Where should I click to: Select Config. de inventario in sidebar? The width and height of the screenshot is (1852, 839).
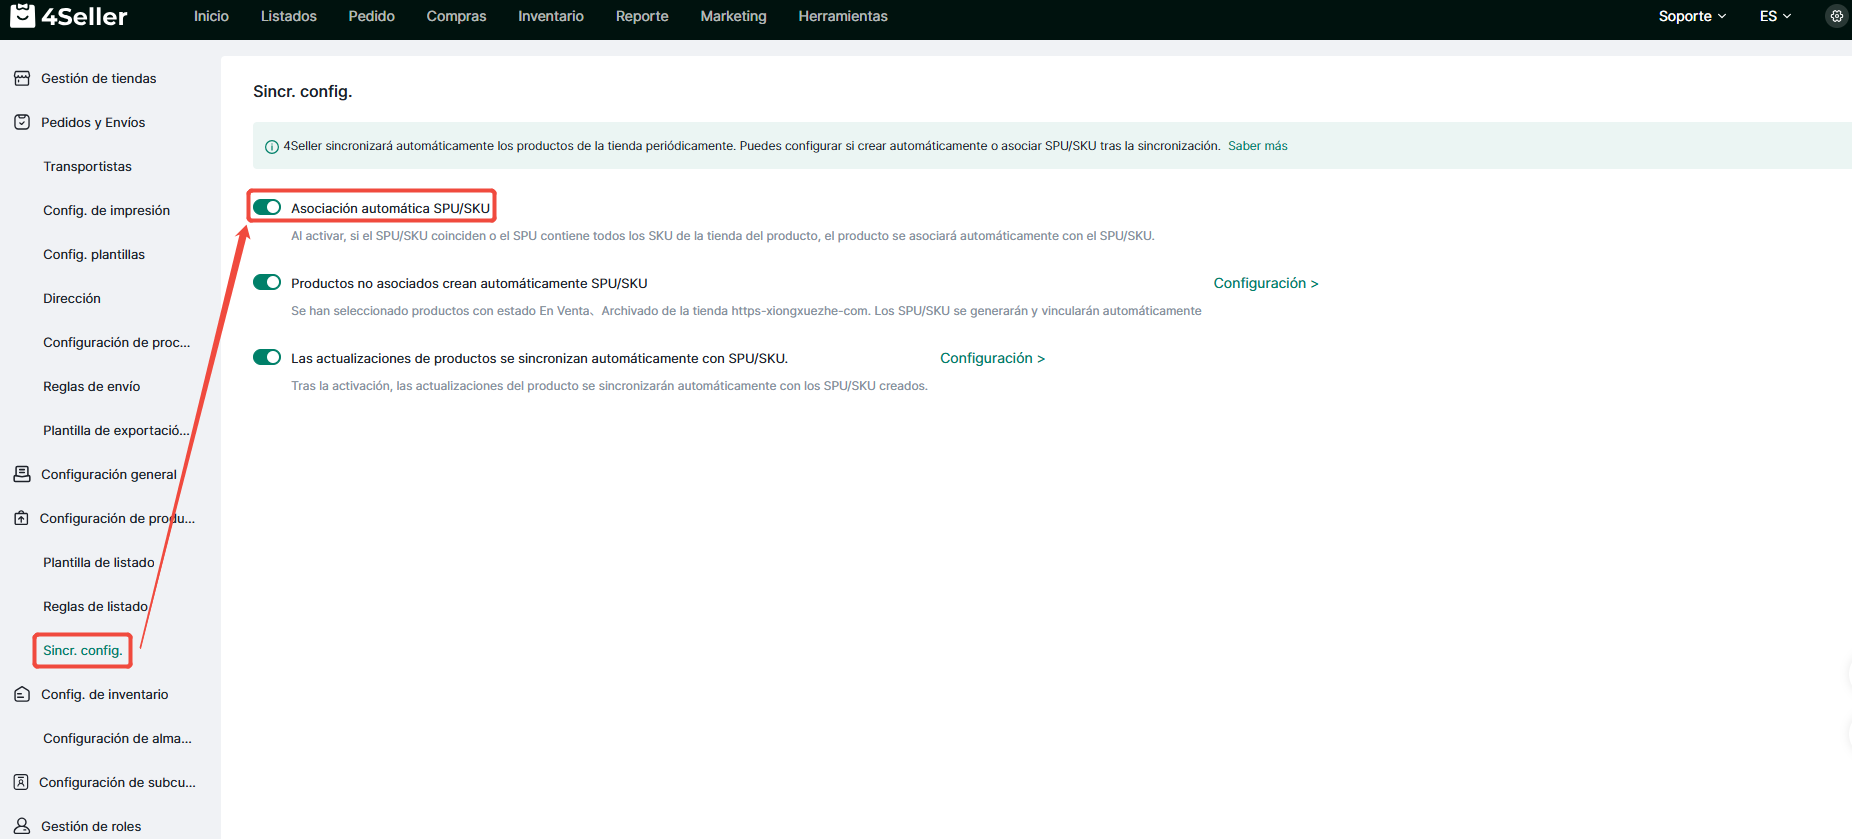[x=105, y=694]
